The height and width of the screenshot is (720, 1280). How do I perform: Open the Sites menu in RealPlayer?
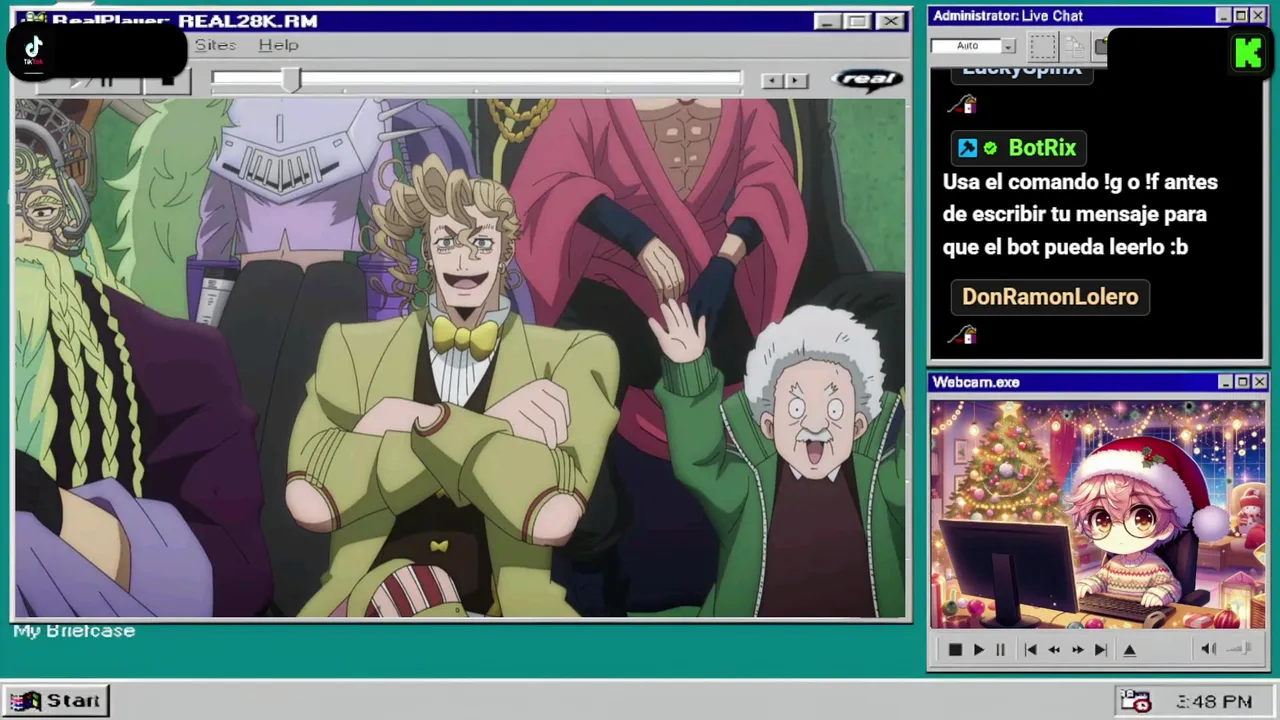tap(215, 45)
